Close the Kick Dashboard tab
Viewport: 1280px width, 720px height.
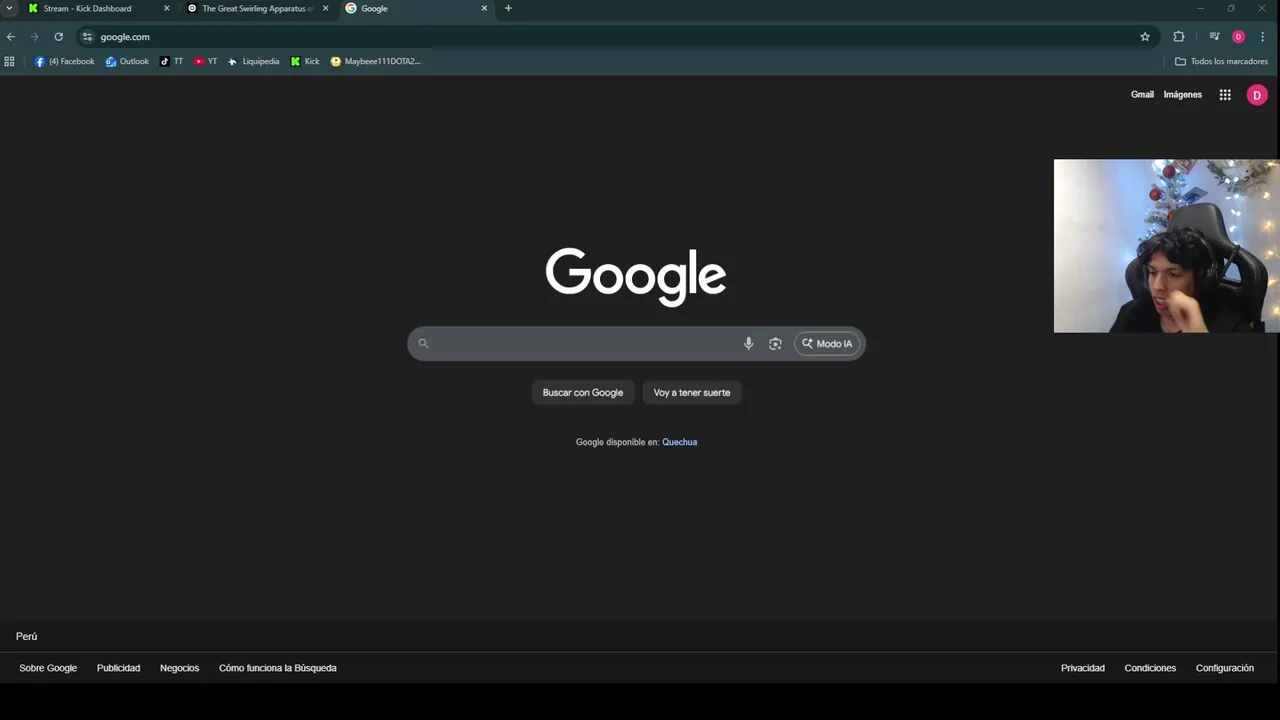(167, 8)
